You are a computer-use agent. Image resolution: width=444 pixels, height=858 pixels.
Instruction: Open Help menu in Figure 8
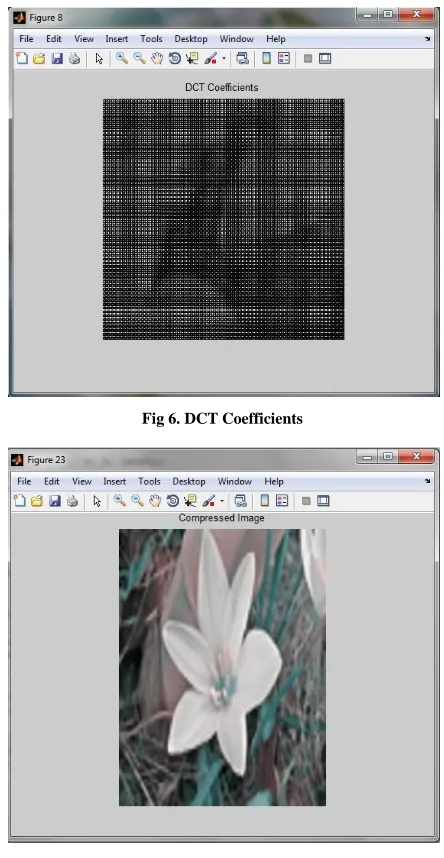(x=276, y=39)
